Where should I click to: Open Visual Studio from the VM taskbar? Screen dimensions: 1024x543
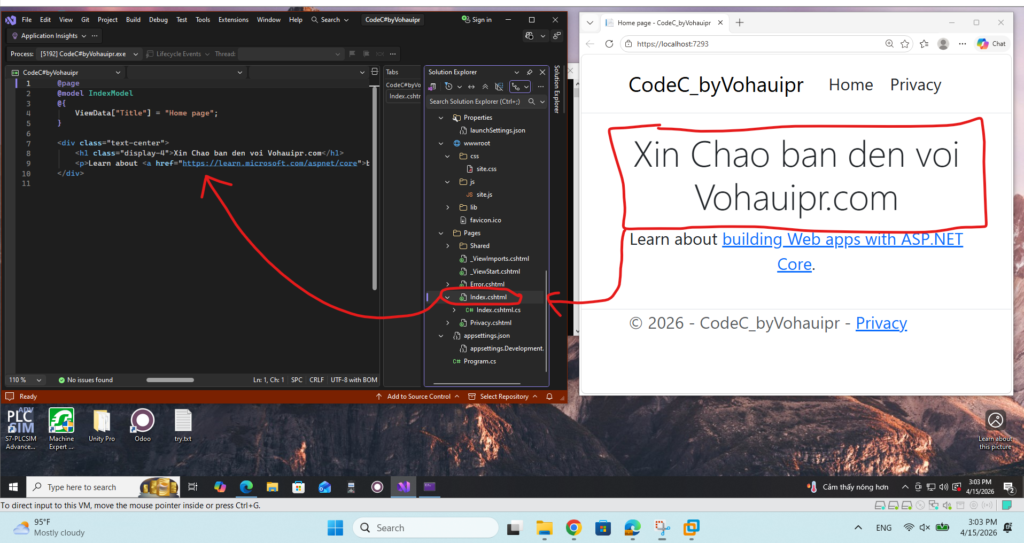pos(403,487)
